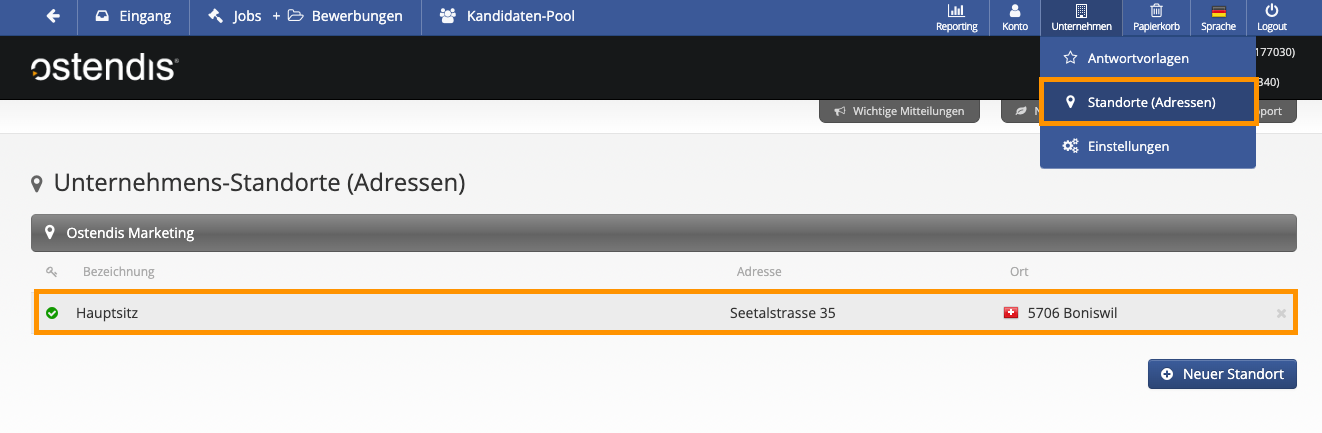Delete Hauptsitz location with x icon
This screenshot has height=433, width=1322.
[1281, 314]
